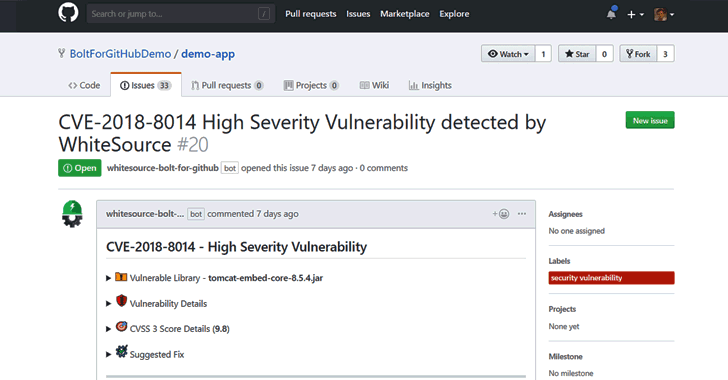Image resolution: width=728 pixels, height=380 pixels.
Task: Open Issues in top navigation
Action: tap(358, 14)
